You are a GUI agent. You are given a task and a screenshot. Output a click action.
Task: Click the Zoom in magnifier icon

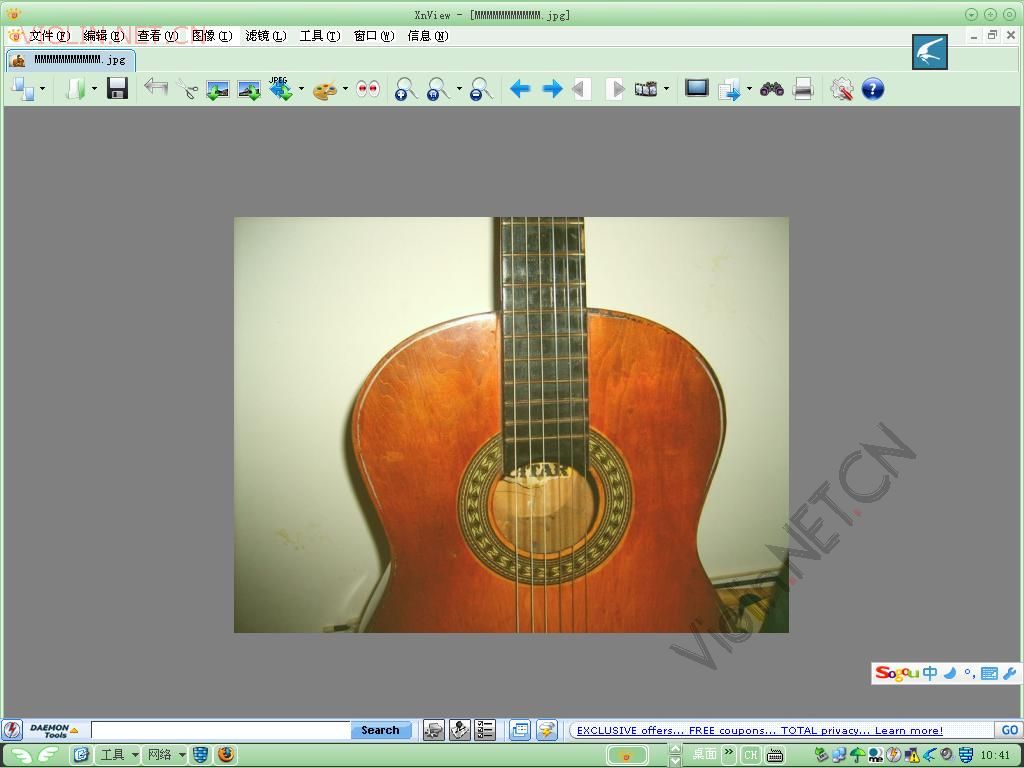(x=406, y=89)
